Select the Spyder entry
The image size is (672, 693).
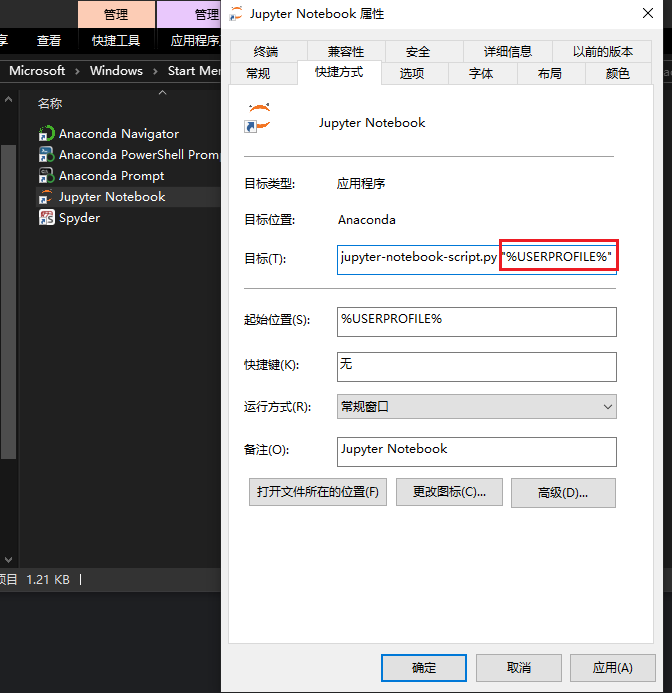[80, 217]
